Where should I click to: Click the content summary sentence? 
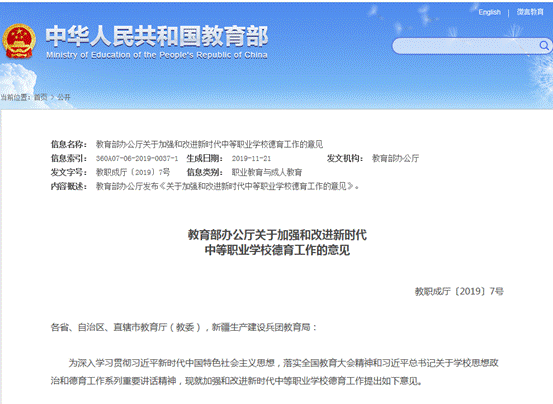click(x=227, y=186)
